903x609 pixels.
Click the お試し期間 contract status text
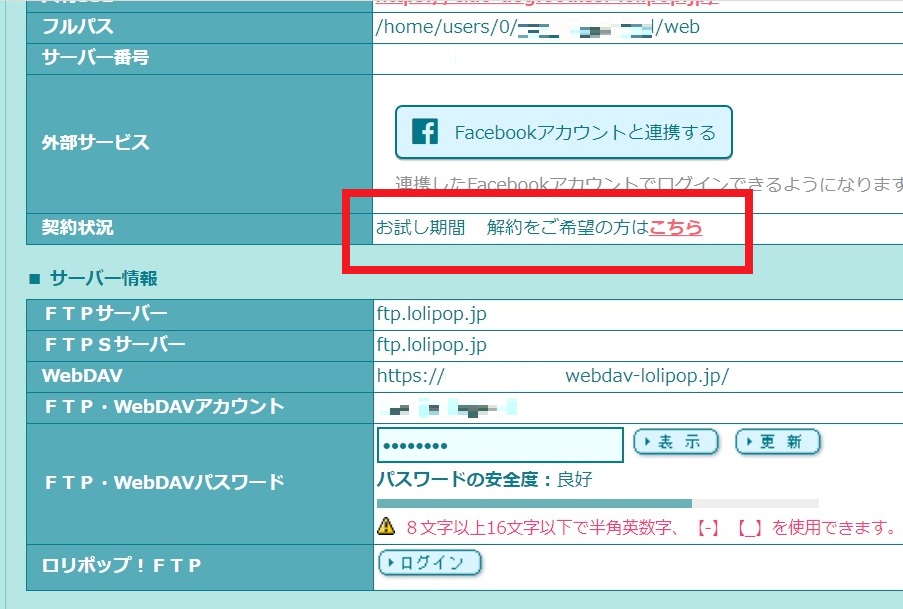pyautogui.click(x=420, y=228)
